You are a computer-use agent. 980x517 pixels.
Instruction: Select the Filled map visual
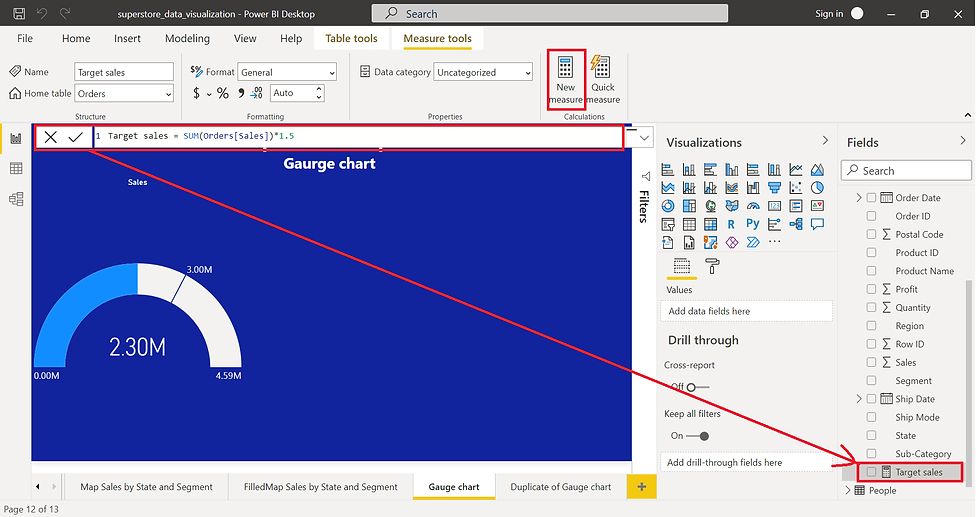tap(732, 206)
